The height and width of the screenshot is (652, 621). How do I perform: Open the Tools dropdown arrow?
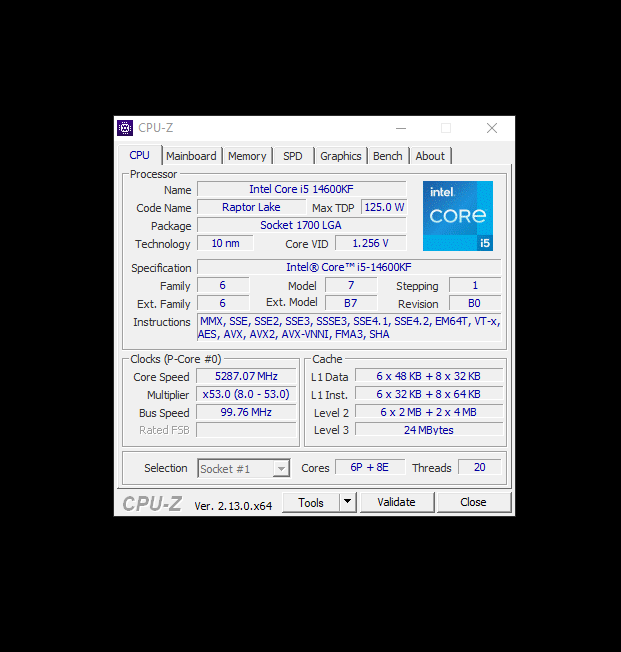point(348,502)
